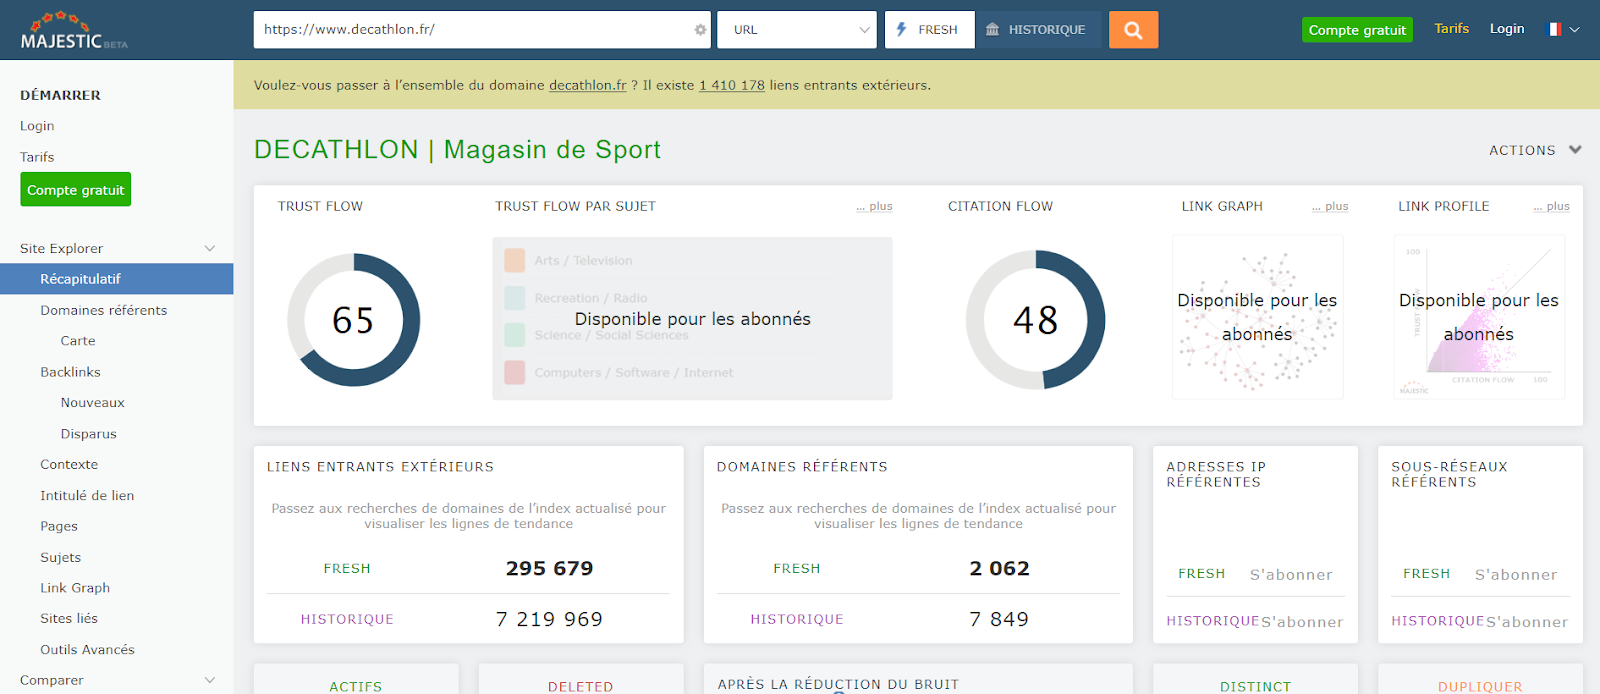Viewport: 1600px width, 694px height.
Task: Click the decathlon.fr domain link
Action: pos(588,85)
